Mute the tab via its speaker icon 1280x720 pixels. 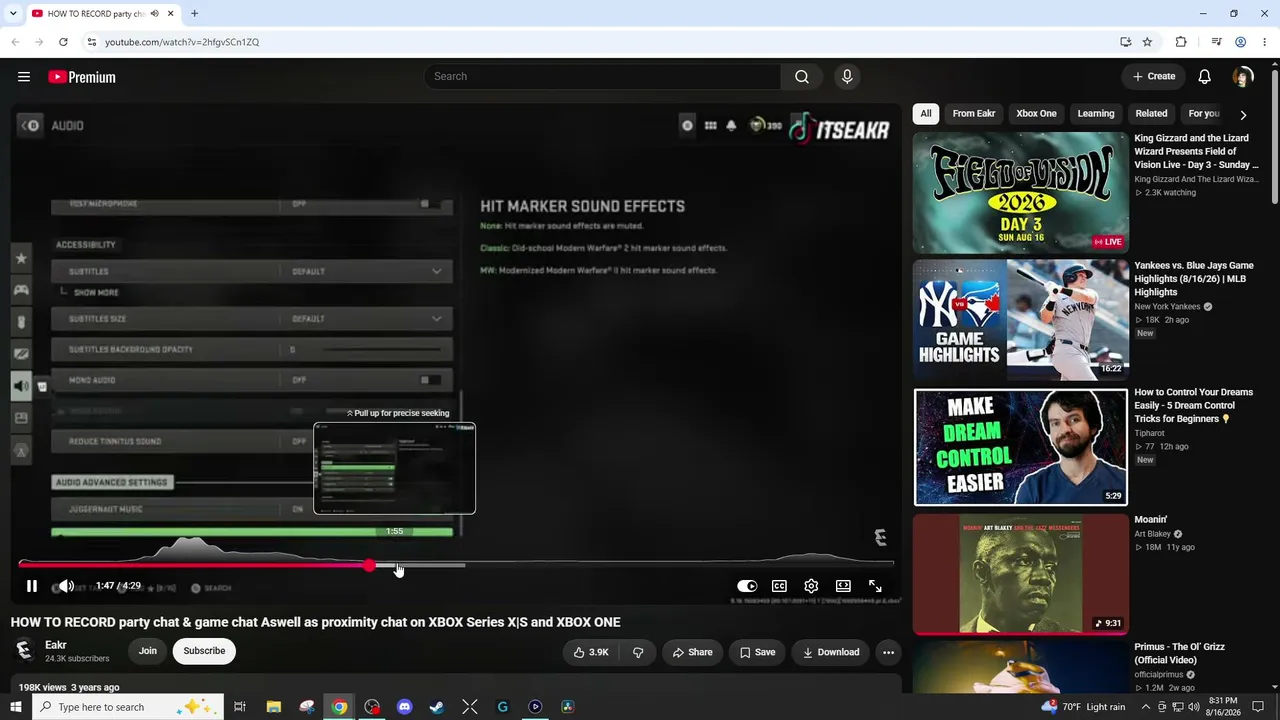pos(154,14)
